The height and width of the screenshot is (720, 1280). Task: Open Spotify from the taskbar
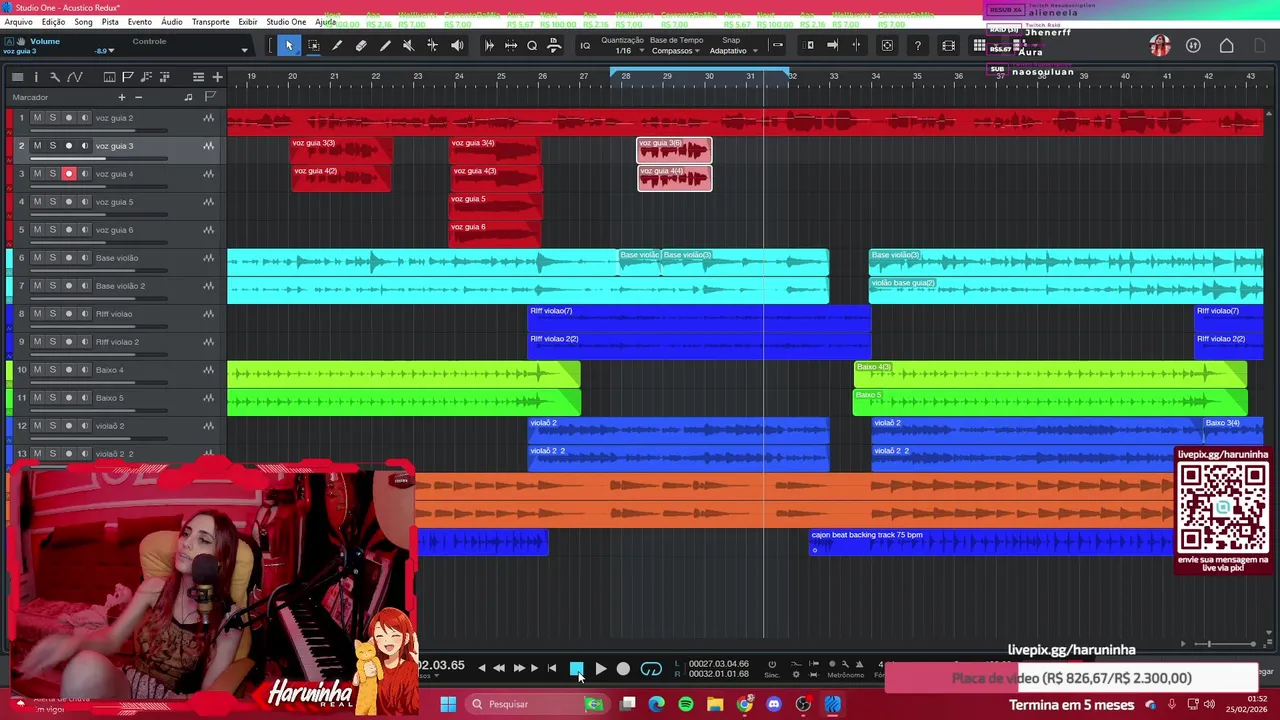pyautogui.click(x=686, y=704)
